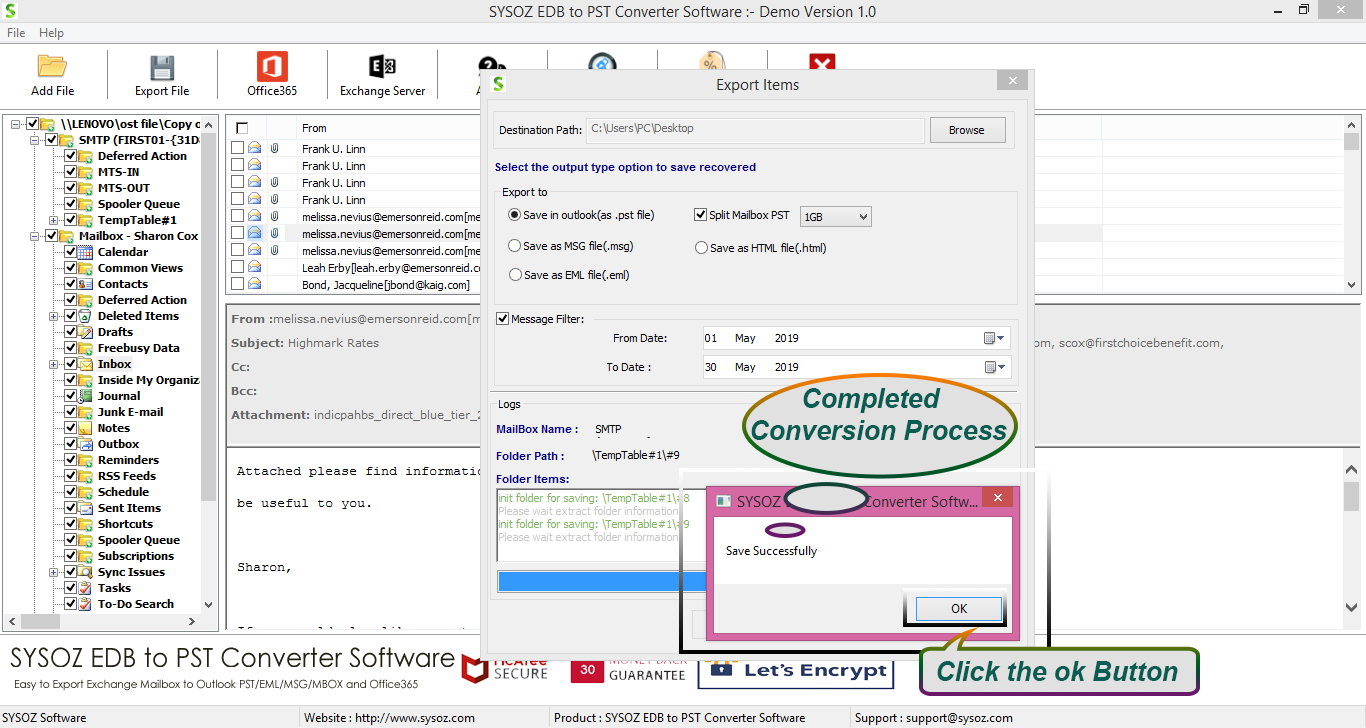
Task: Open the To Date calendar picker icon
Action: click(994, 367)
